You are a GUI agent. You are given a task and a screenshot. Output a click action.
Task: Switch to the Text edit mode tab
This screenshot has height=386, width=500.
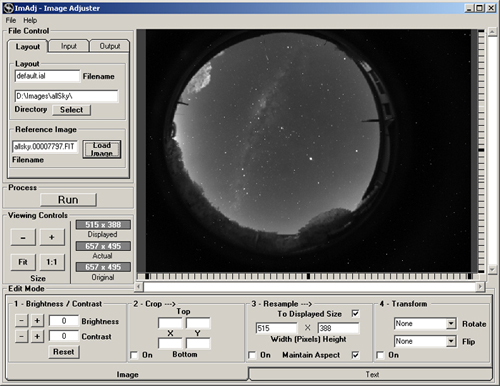point(372,374)
